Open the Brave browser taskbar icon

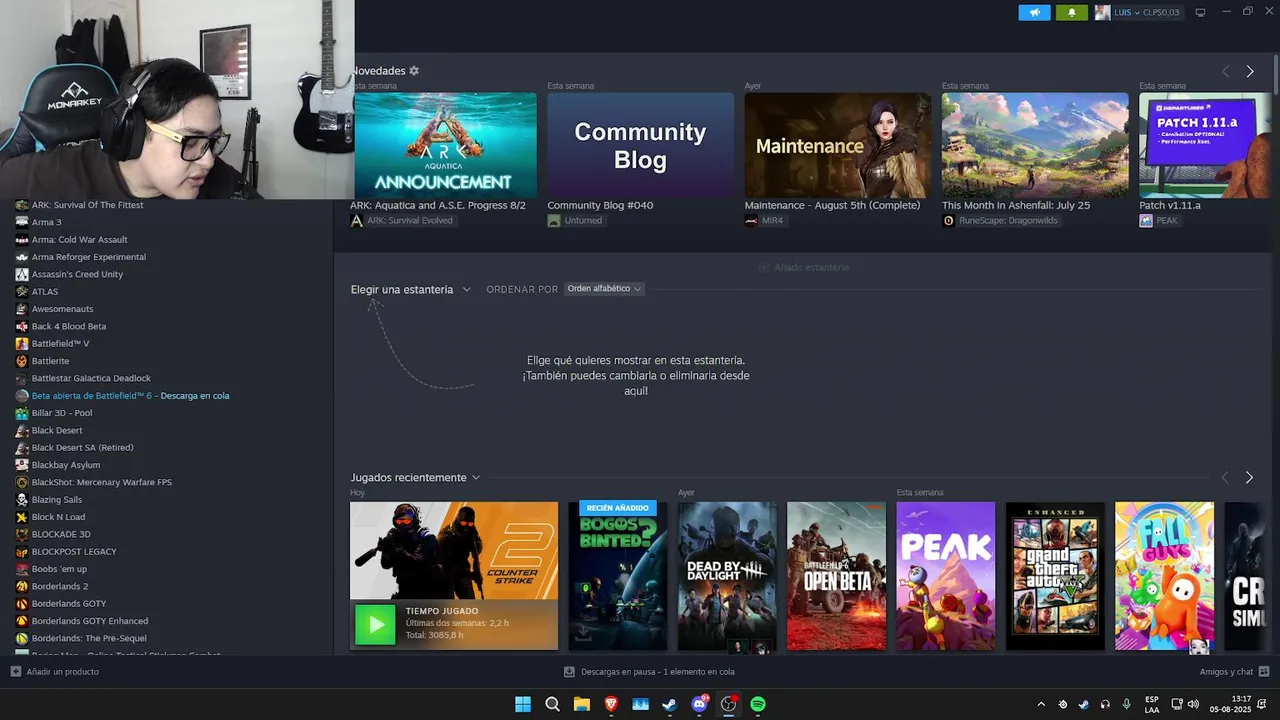[611, 704]
